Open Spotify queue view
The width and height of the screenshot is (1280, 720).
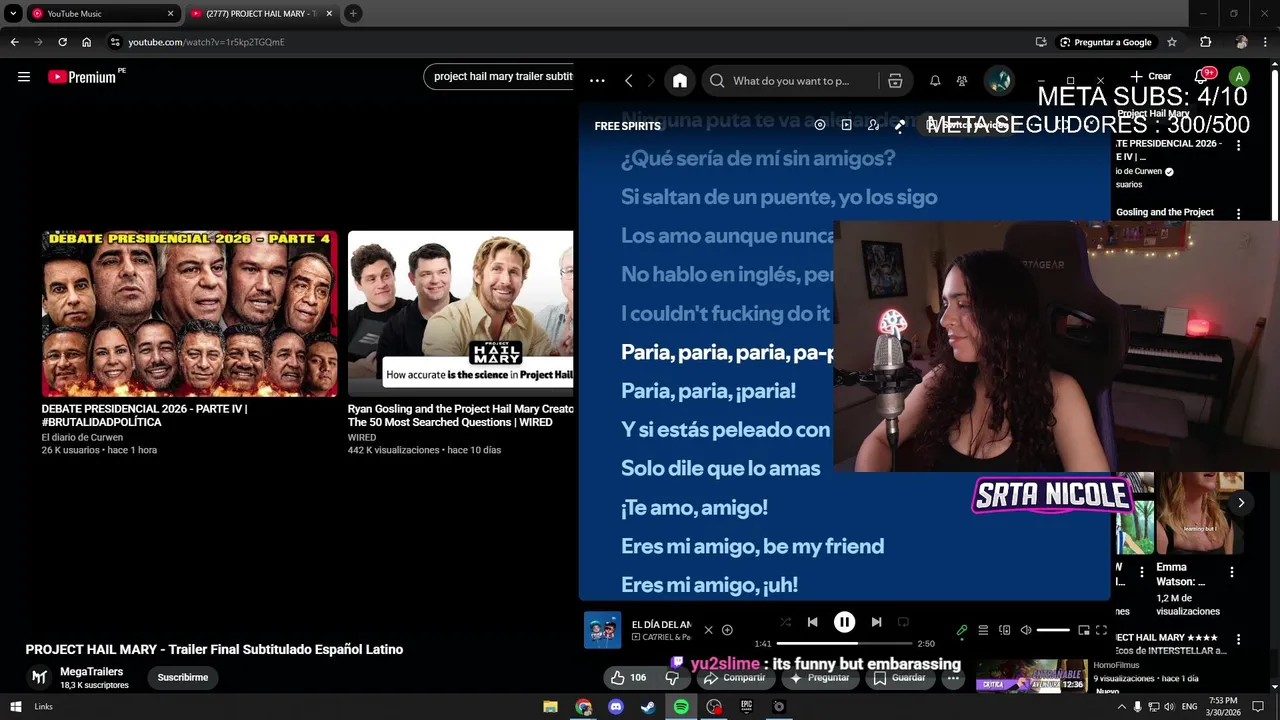tap(983, 630)
